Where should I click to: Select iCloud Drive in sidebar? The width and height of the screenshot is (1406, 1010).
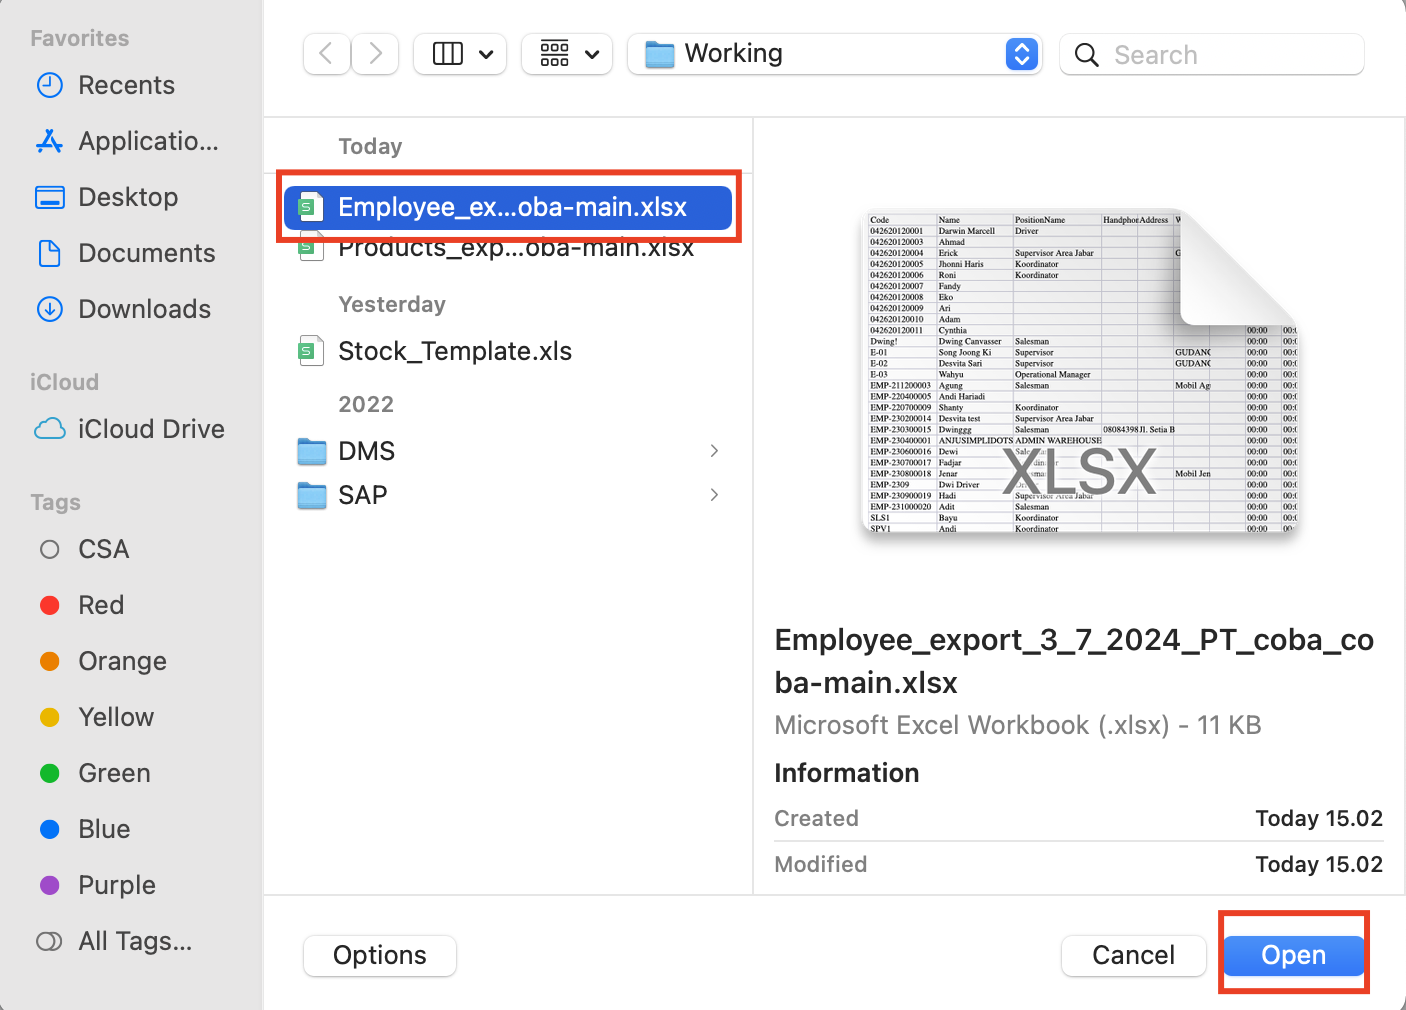pyautogui.click(x=150, y=429)
